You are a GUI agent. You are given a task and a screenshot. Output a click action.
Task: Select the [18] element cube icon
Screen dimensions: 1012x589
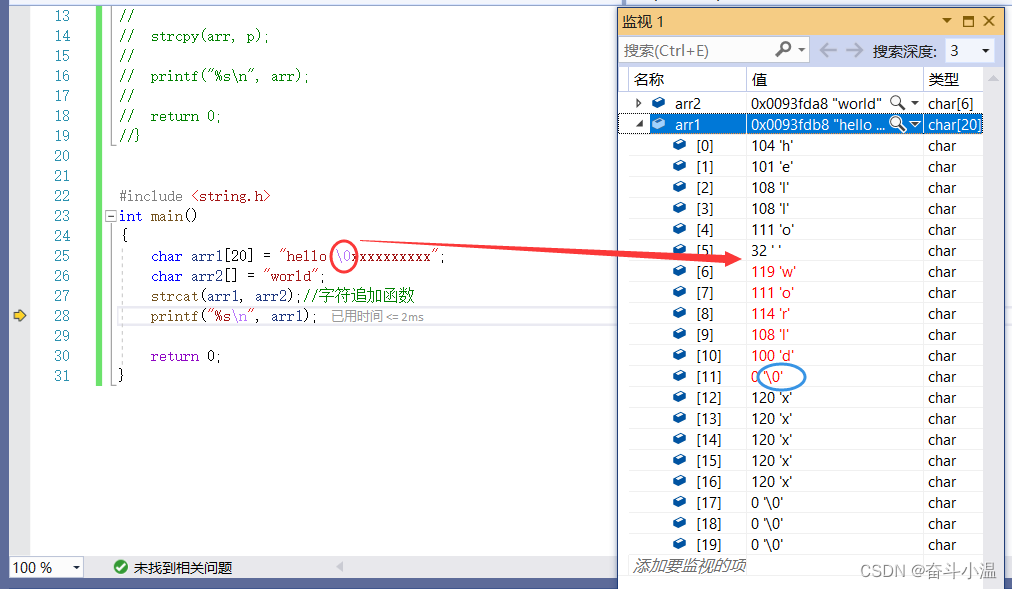pos(680,523)
